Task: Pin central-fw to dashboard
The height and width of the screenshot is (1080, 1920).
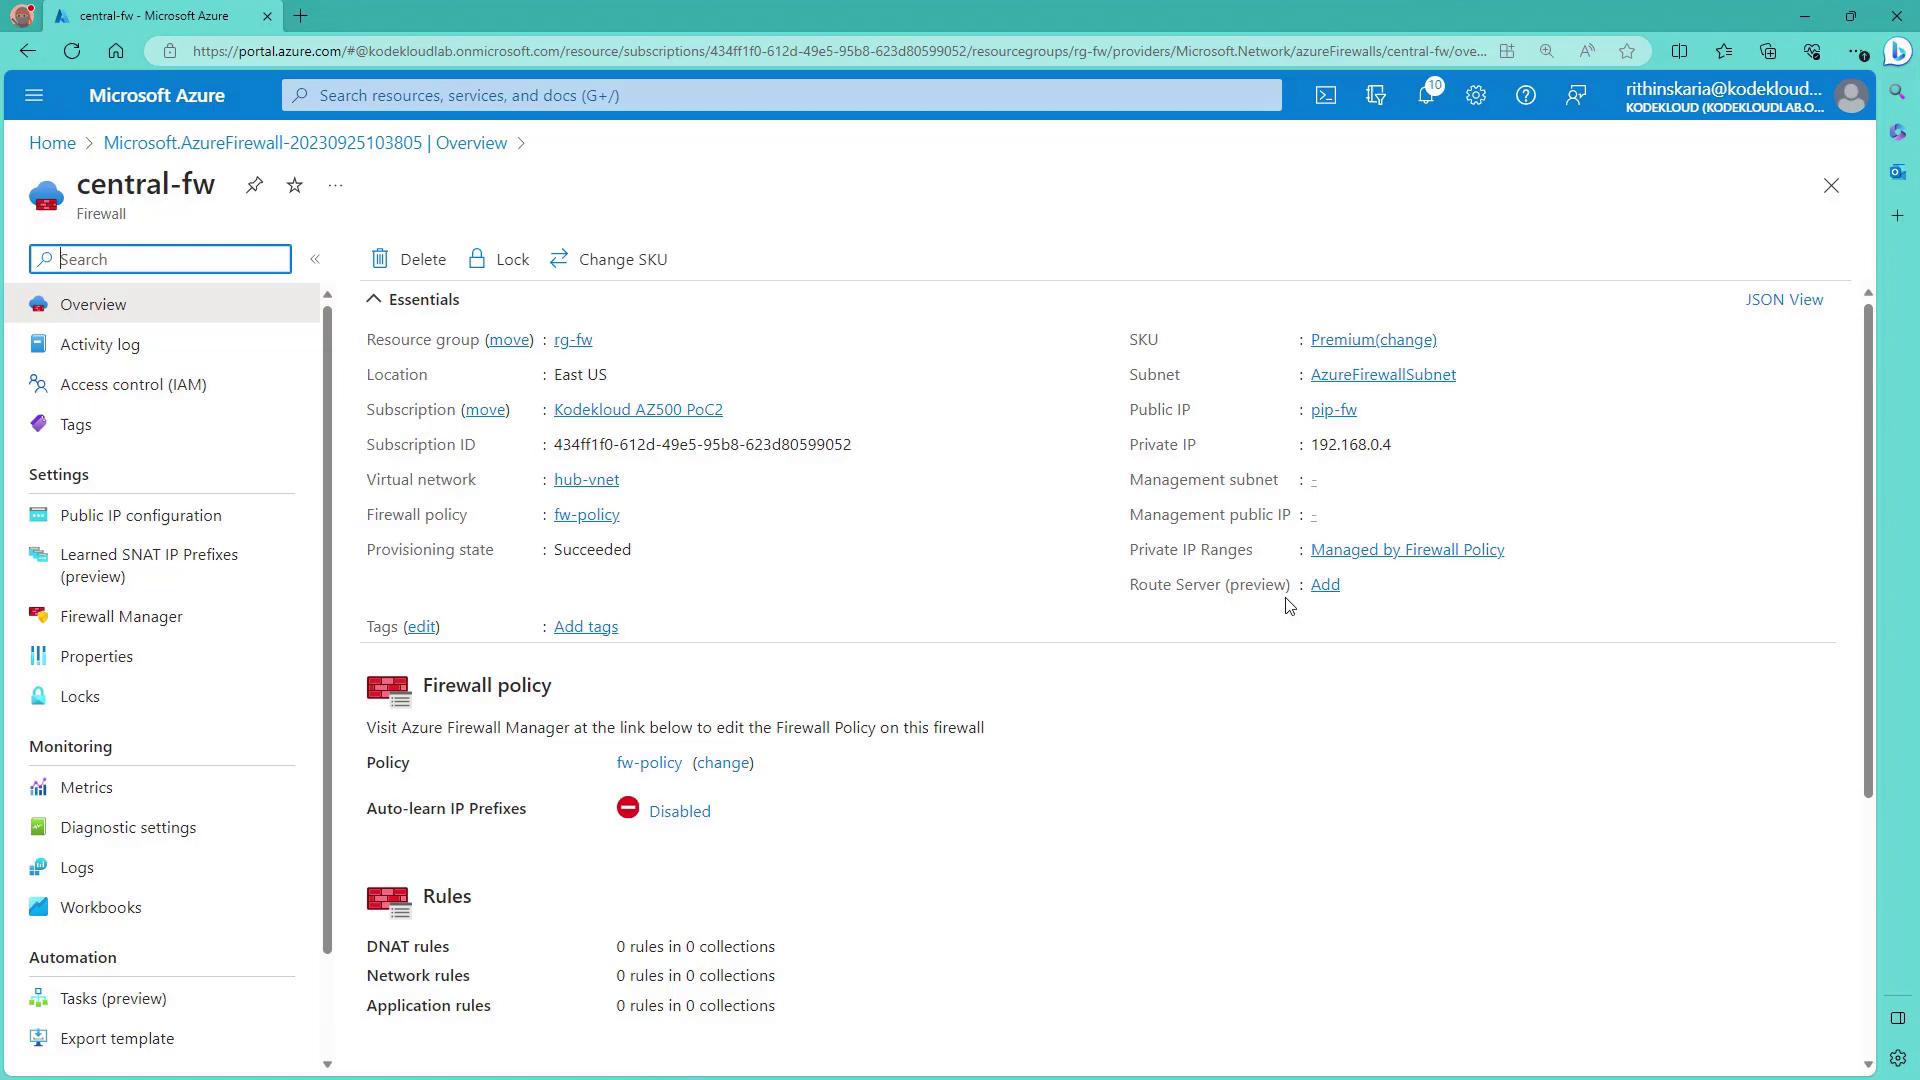Action: pyautogui.click(x=254, y=185)
